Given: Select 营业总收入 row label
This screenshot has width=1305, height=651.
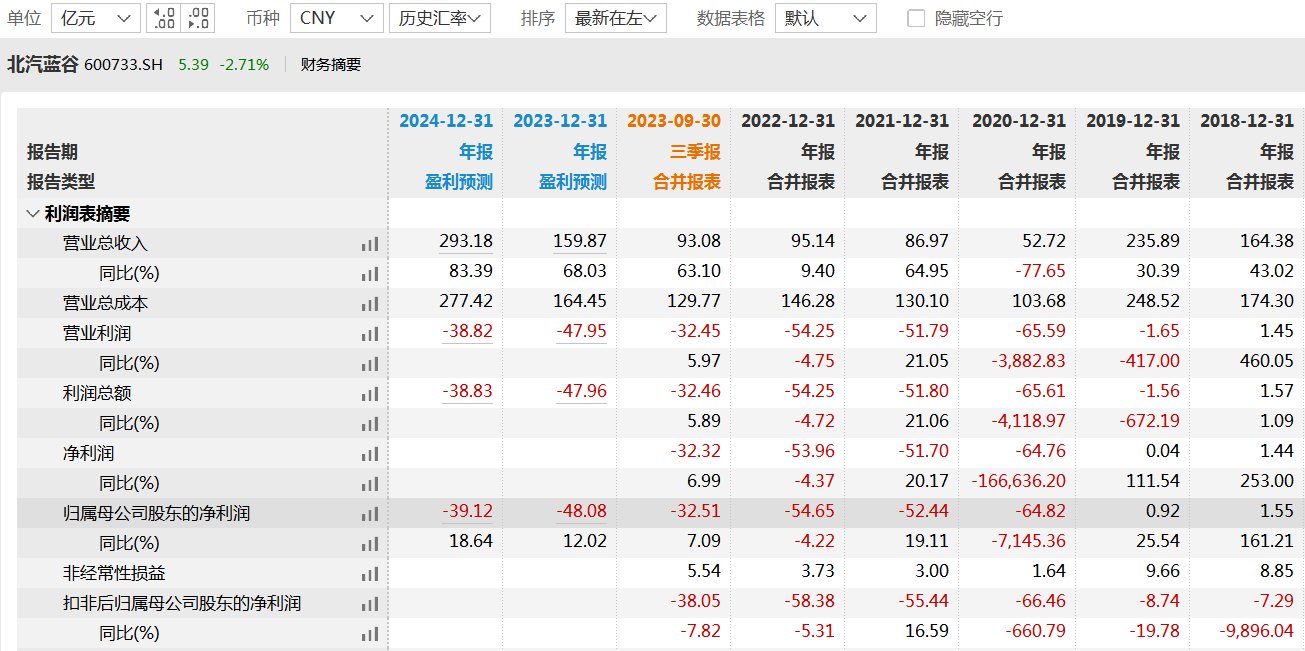Looking at the screenshot, I should tap(106, 243).
